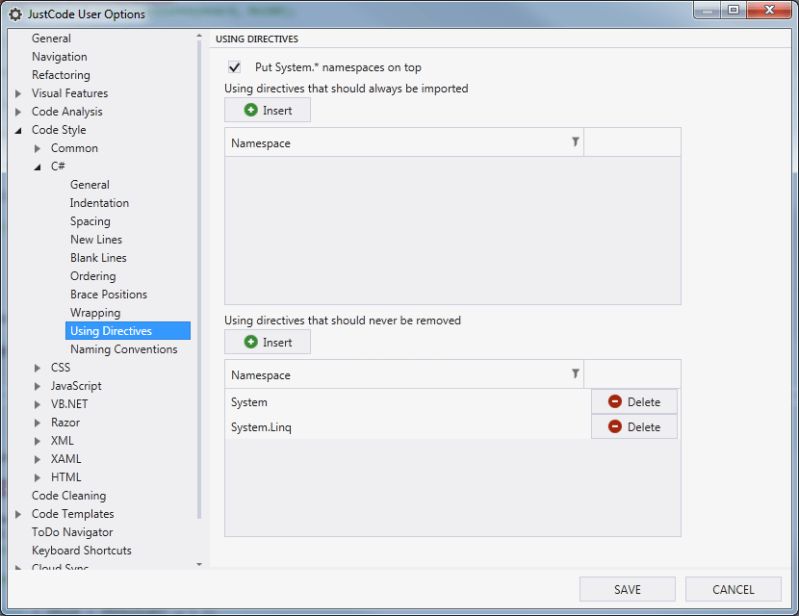This screenshot has height=616, width=799.
Task: Toggle Put System.* namespaces on top checkbox
Action: click(234, 67)
